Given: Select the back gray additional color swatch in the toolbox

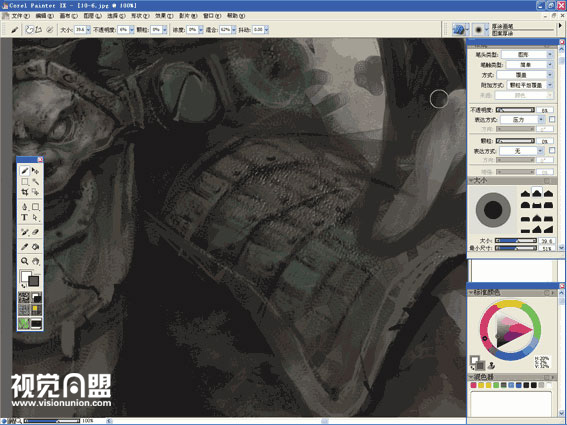Looking at the screenshot, I should click(34, 281).
